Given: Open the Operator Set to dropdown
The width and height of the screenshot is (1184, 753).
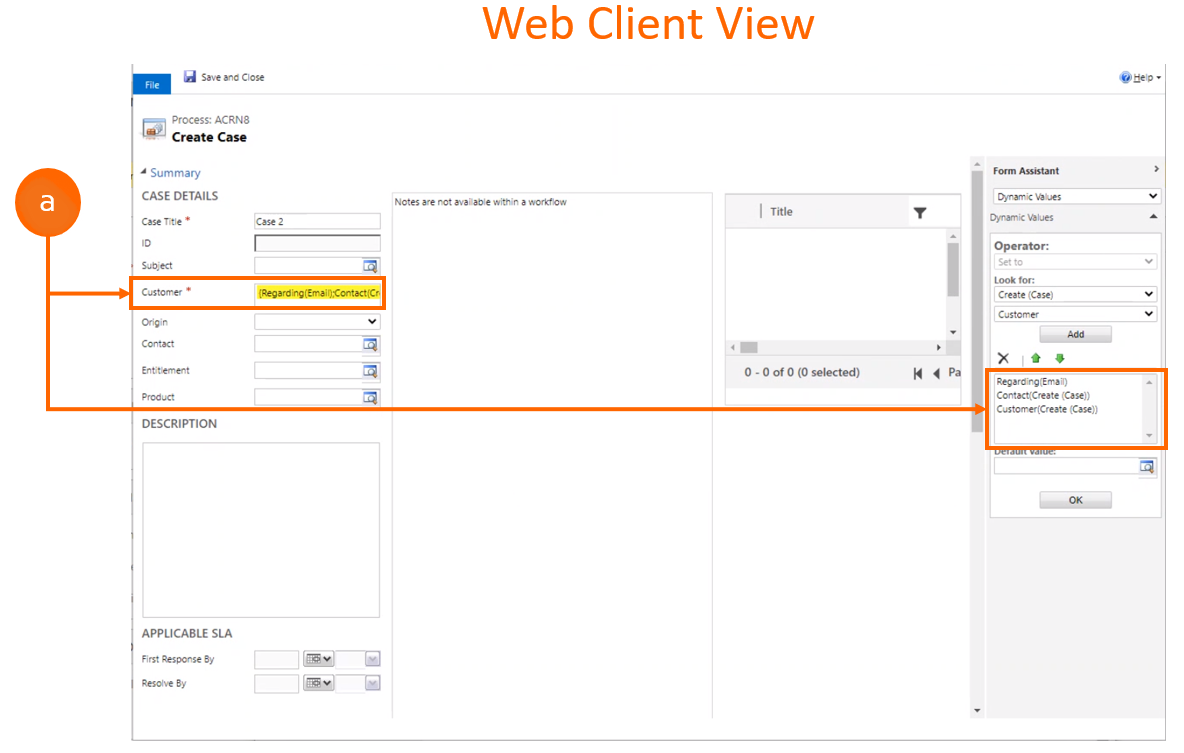Looking at the screenshot, I should (1075, 261).
